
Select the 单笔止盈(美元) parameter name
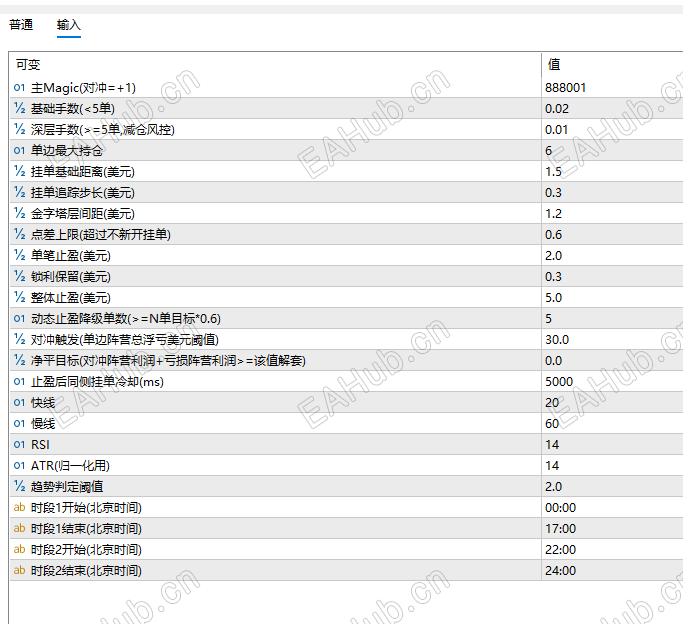pyautogui.click(x=71, y=256)
